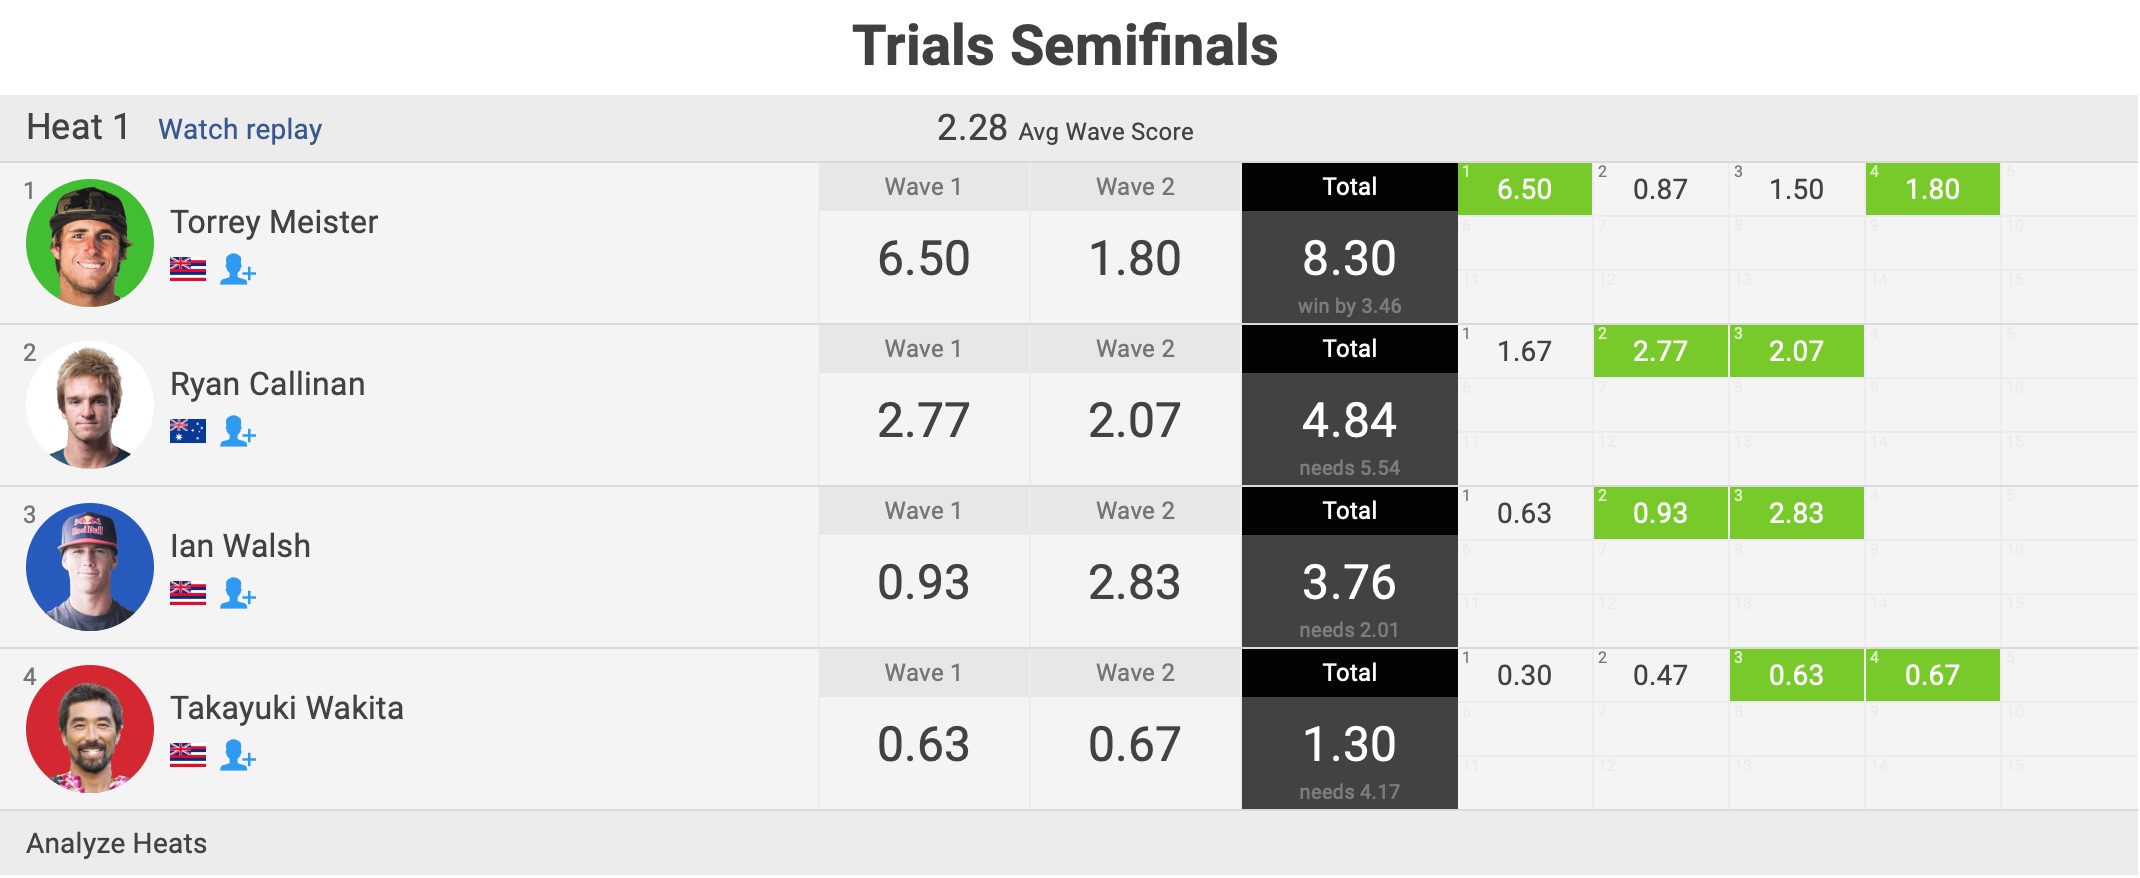Viewport: 2140px width, 878px height.
Task: Select Torrey Meister's green 6.50 wave score
Action: [x=1524, y=189]
